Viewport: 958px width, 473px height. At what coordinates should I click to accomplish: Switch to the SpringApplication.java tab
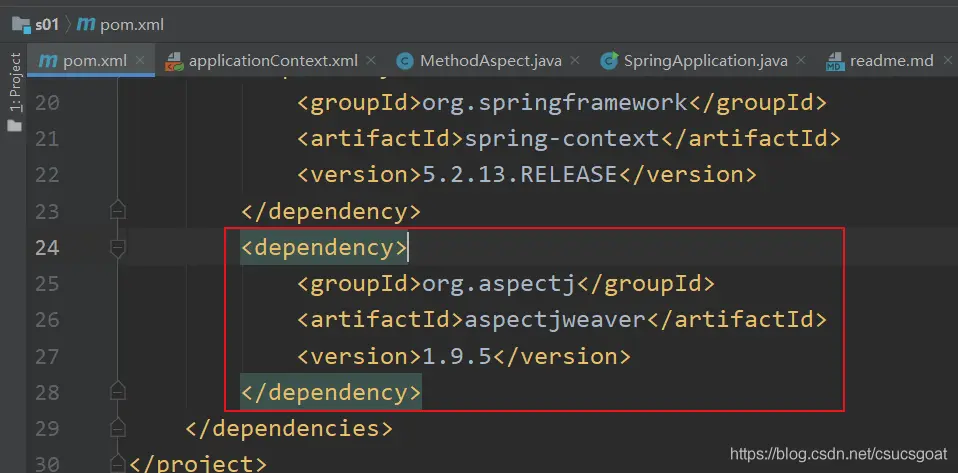tap(705, 60)
